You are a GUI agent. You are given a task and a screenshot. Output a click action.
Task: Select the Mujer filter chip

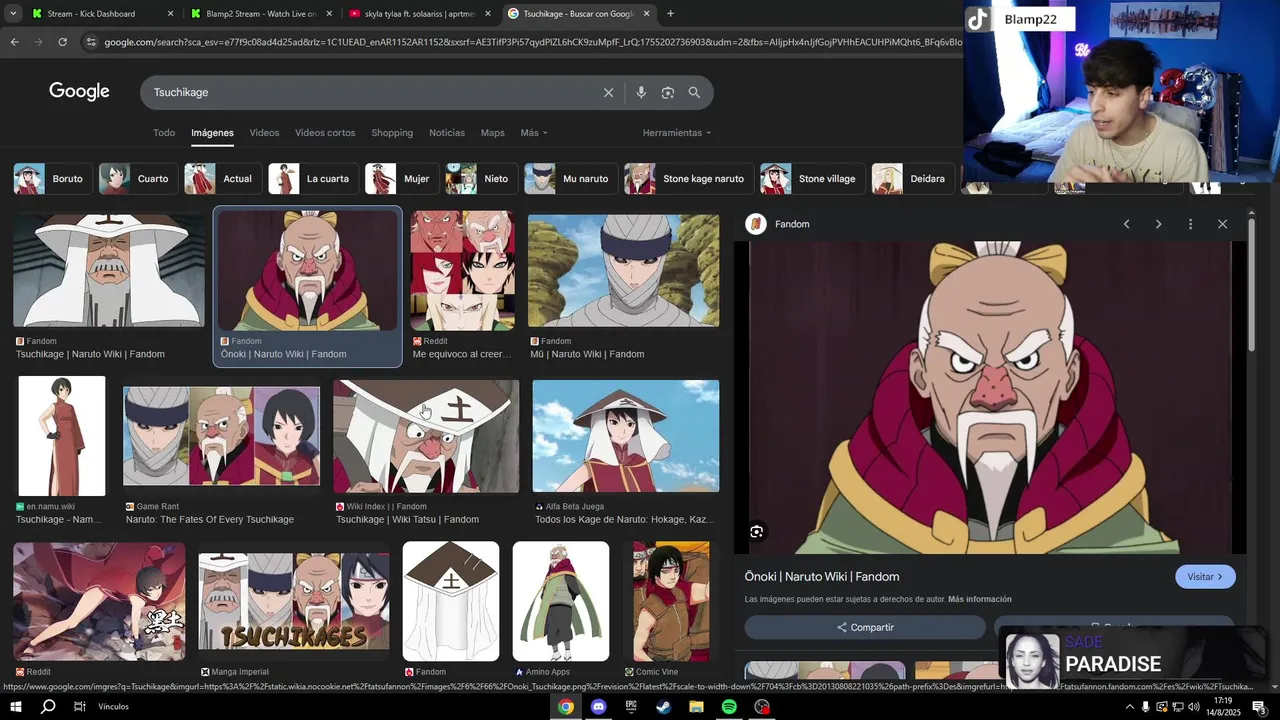(401, 179)
